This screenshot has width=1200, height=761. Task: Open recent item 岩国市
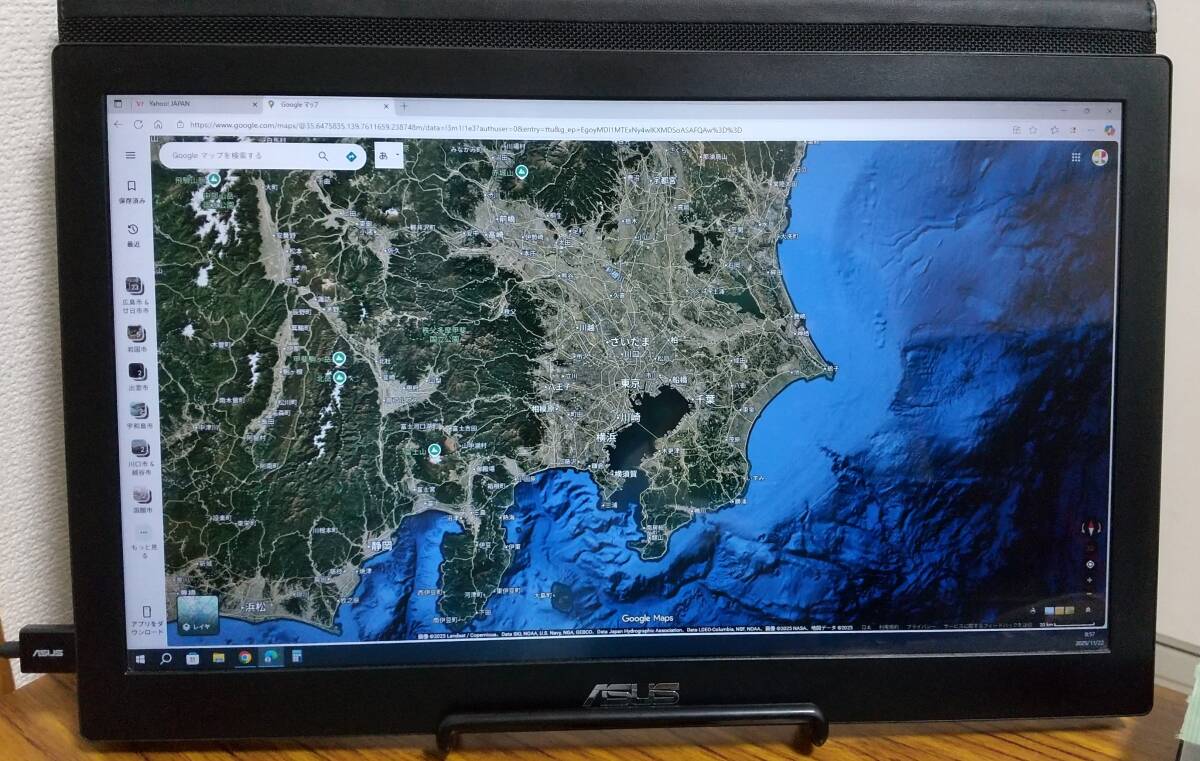click(x=137, y=340)
